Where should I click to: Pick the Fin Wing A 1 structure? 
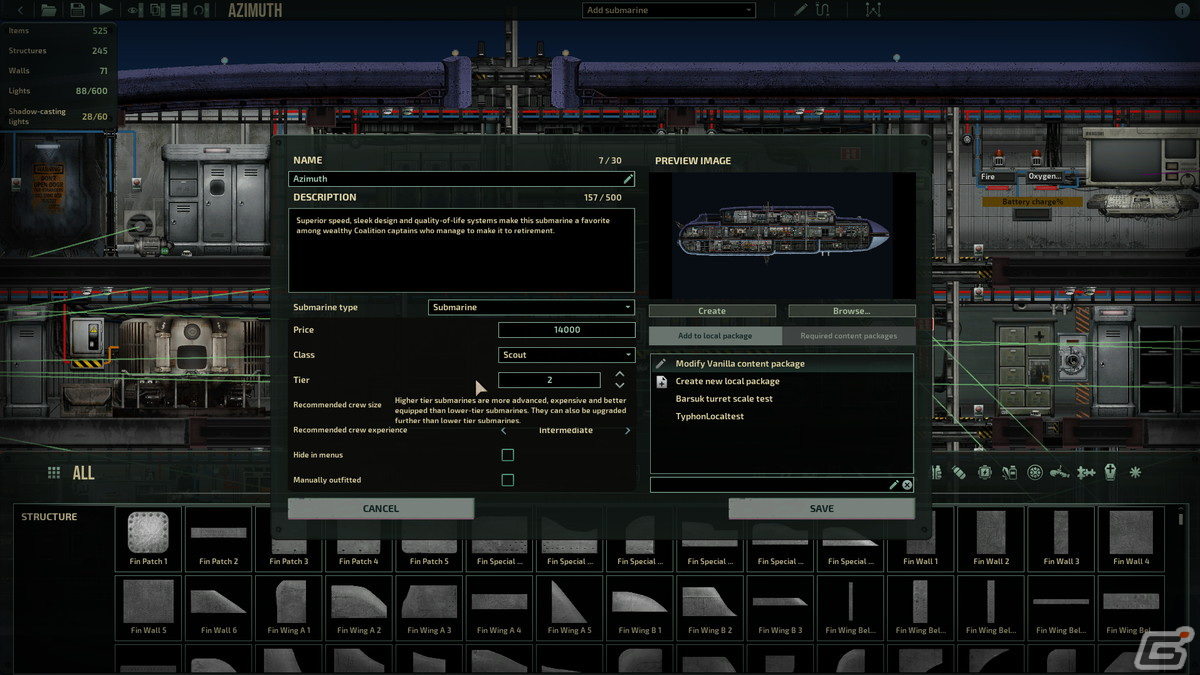point(288,608)
